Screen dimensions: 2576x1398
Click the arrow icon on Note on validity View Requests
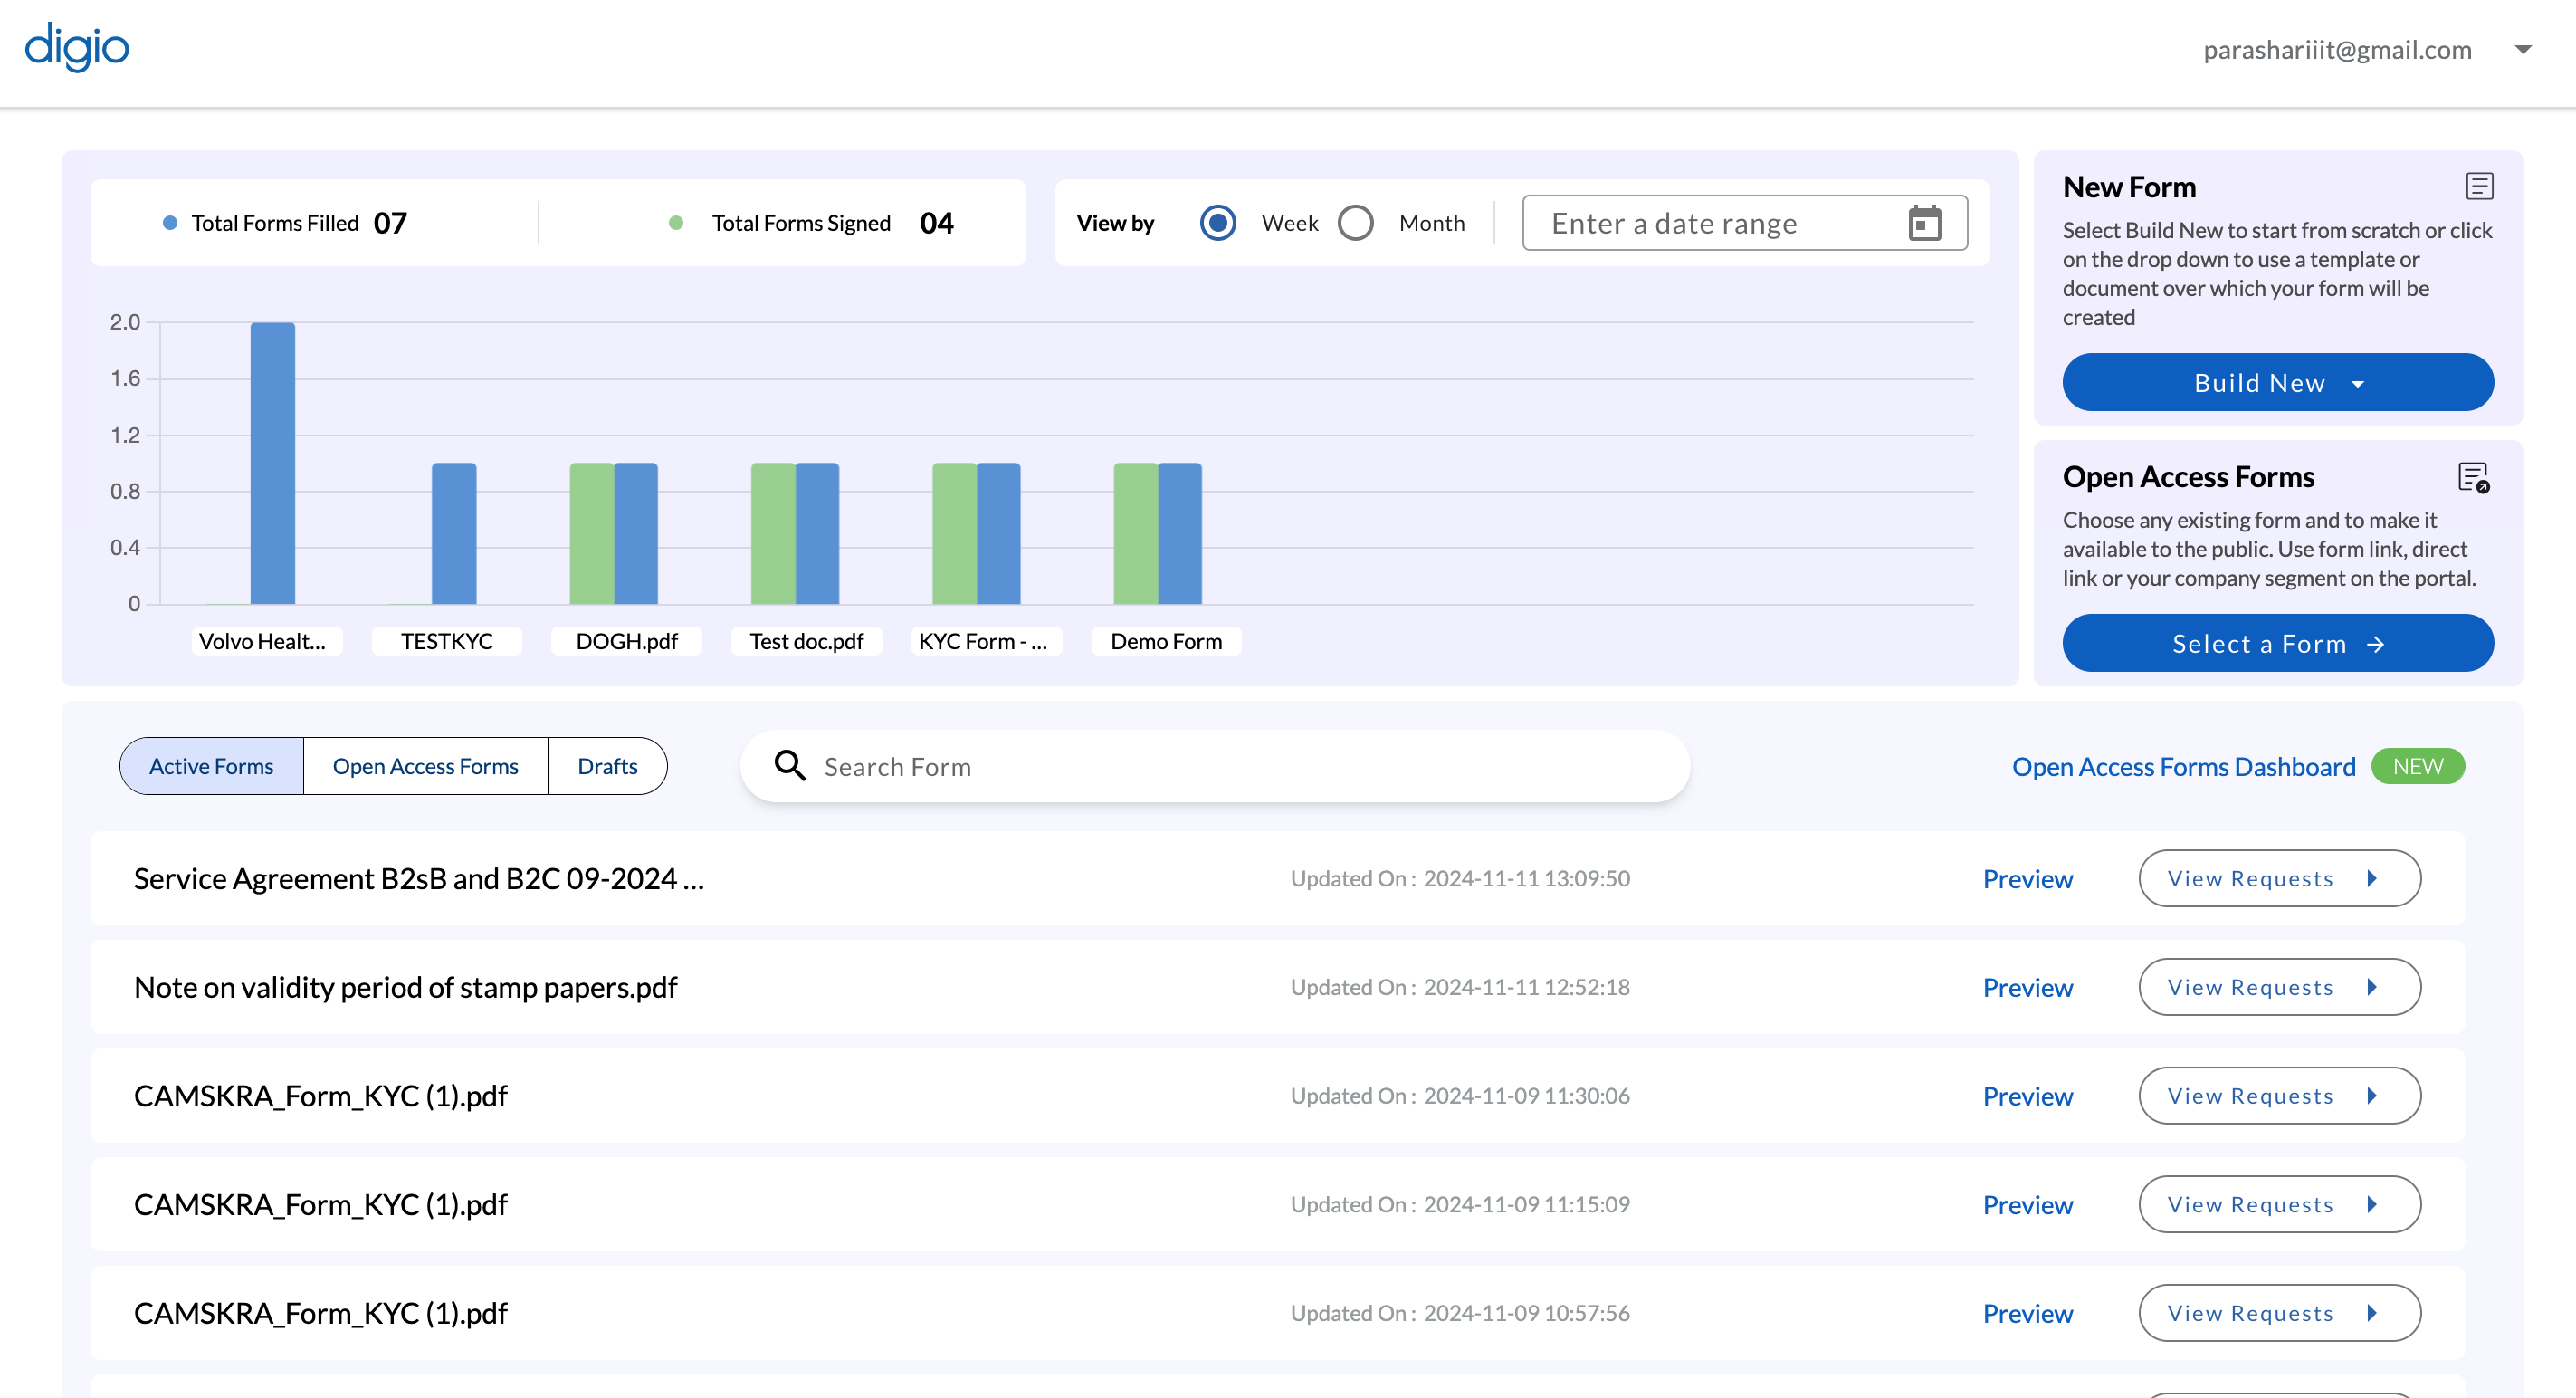coord(2371,987)
